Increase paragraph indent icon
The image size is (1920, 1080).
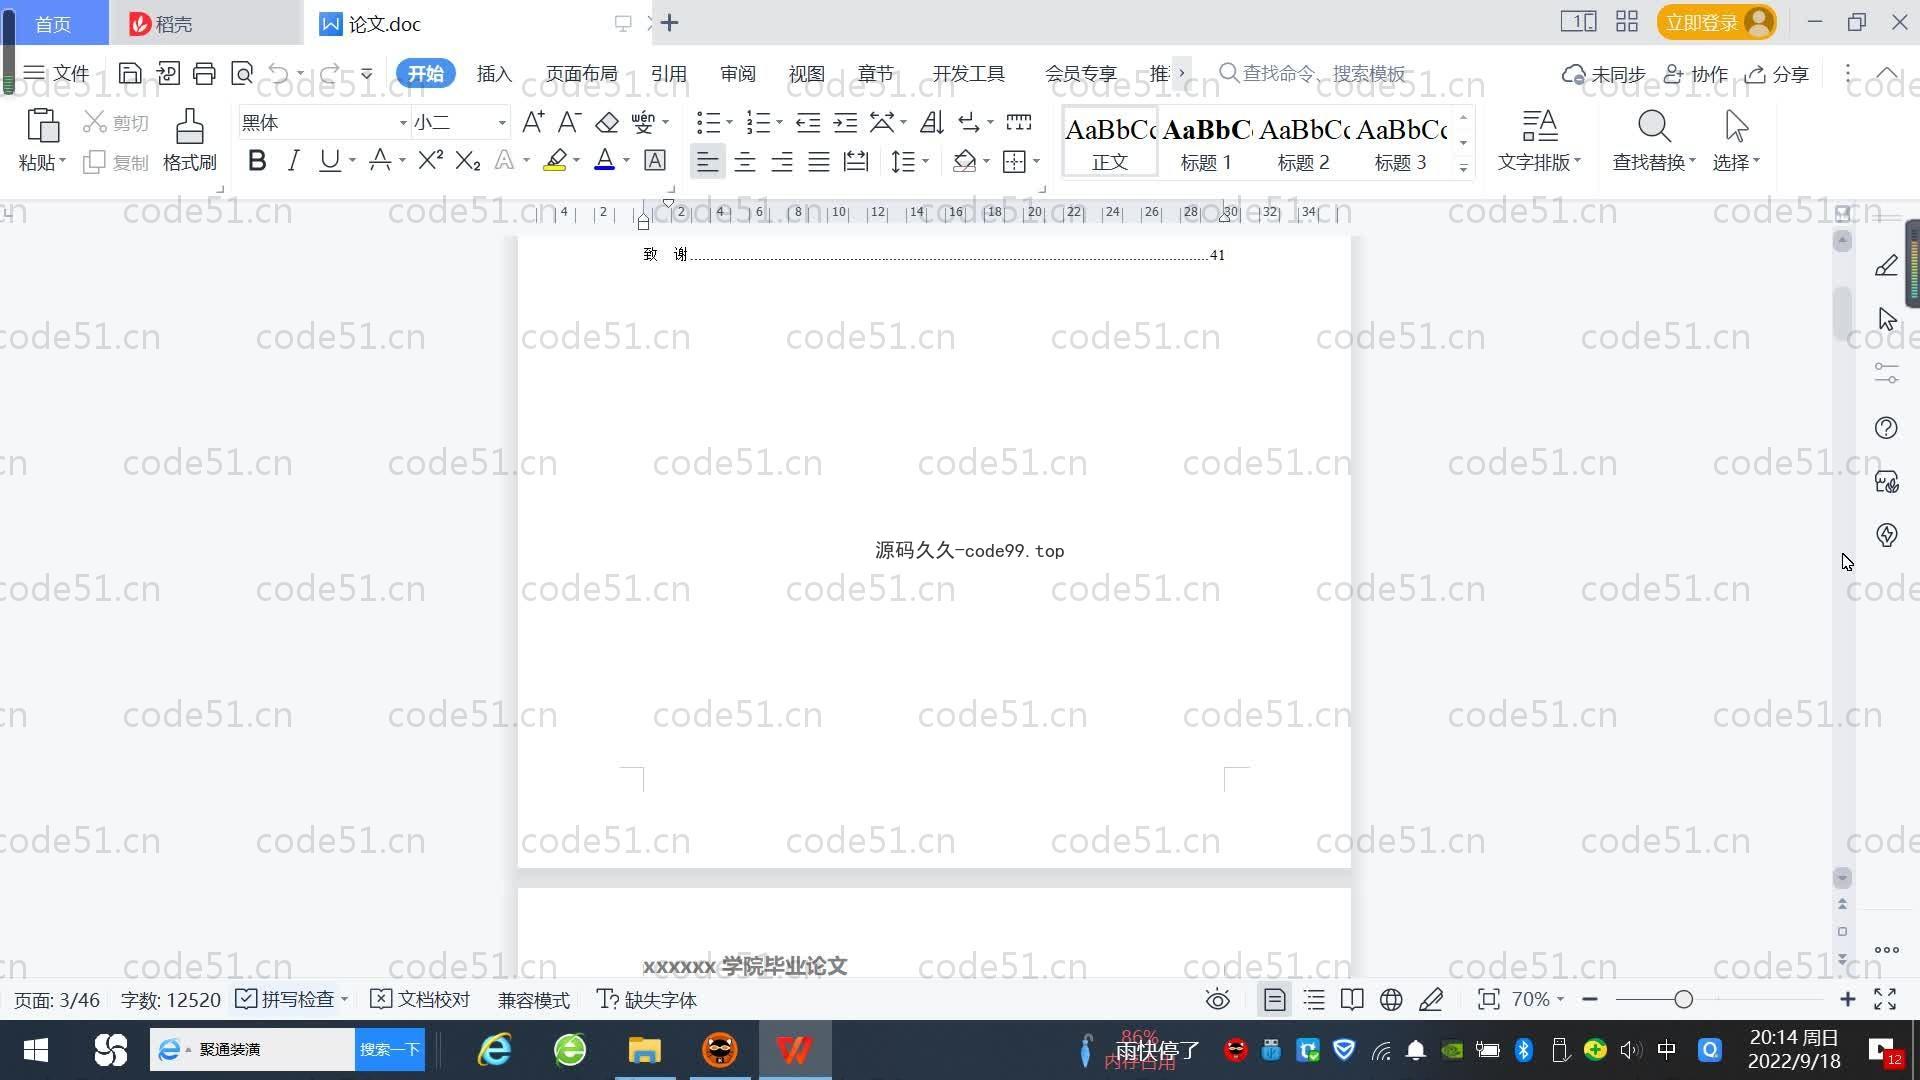click(x=845, y=122)
